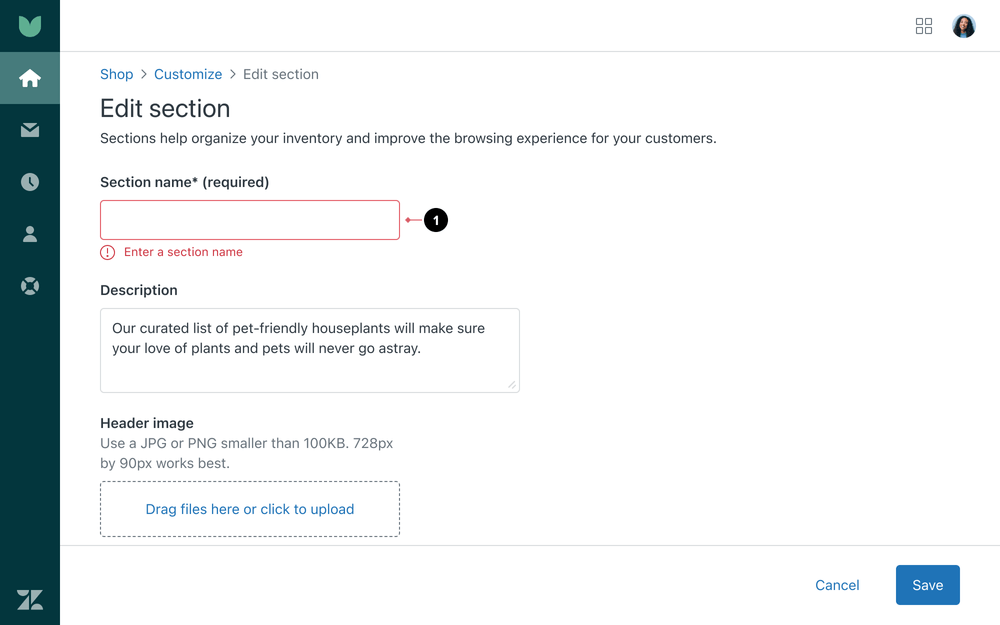This screenshot has height=625, width=1000.
Task: Click the Description text area
Action: click(x=309, y=350)
